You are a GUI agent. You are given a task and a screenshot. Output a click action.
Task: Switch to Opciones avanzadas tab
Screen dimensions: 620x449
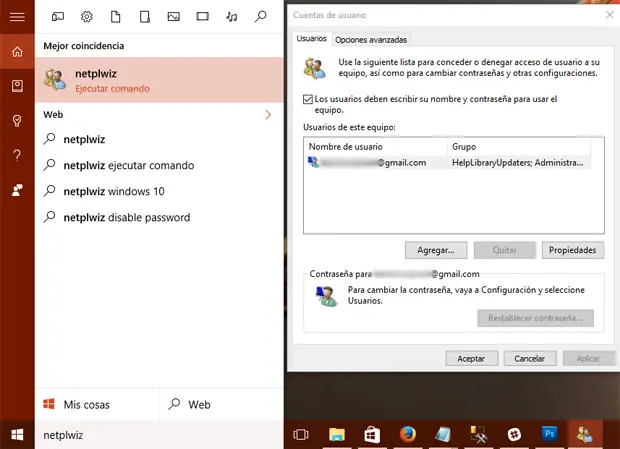pos(371,40)
